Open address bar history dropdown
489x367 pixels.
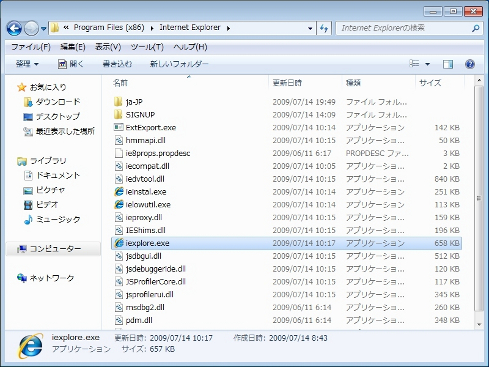point(310,29)
